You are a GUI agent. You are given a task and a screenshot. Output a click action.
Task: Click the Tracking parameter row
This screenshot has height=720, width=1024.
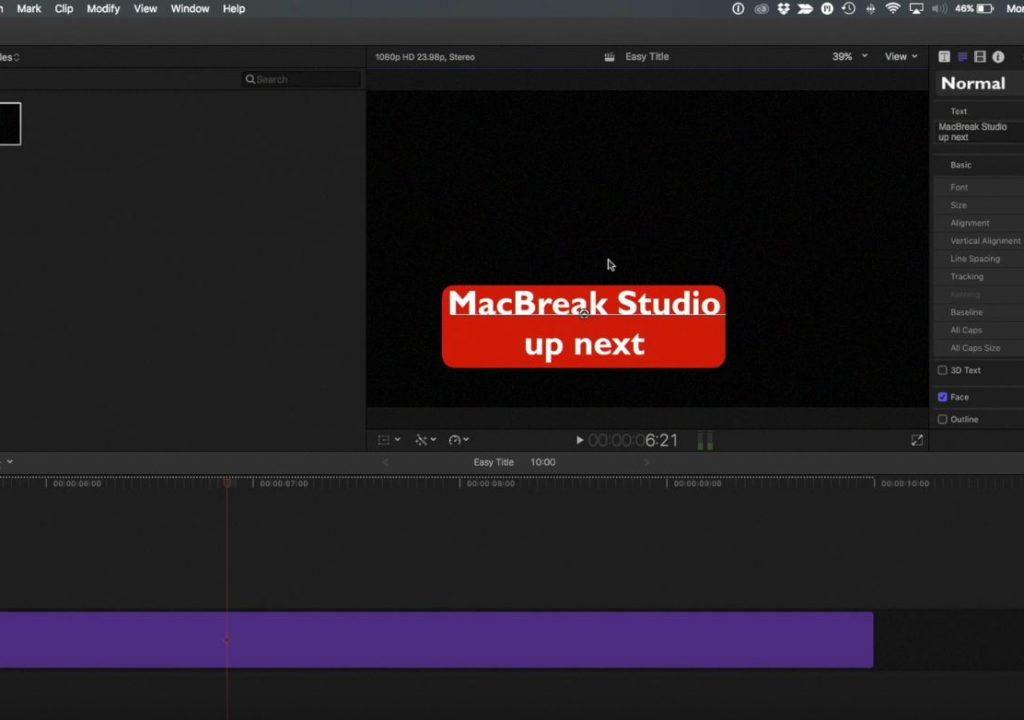979,276
